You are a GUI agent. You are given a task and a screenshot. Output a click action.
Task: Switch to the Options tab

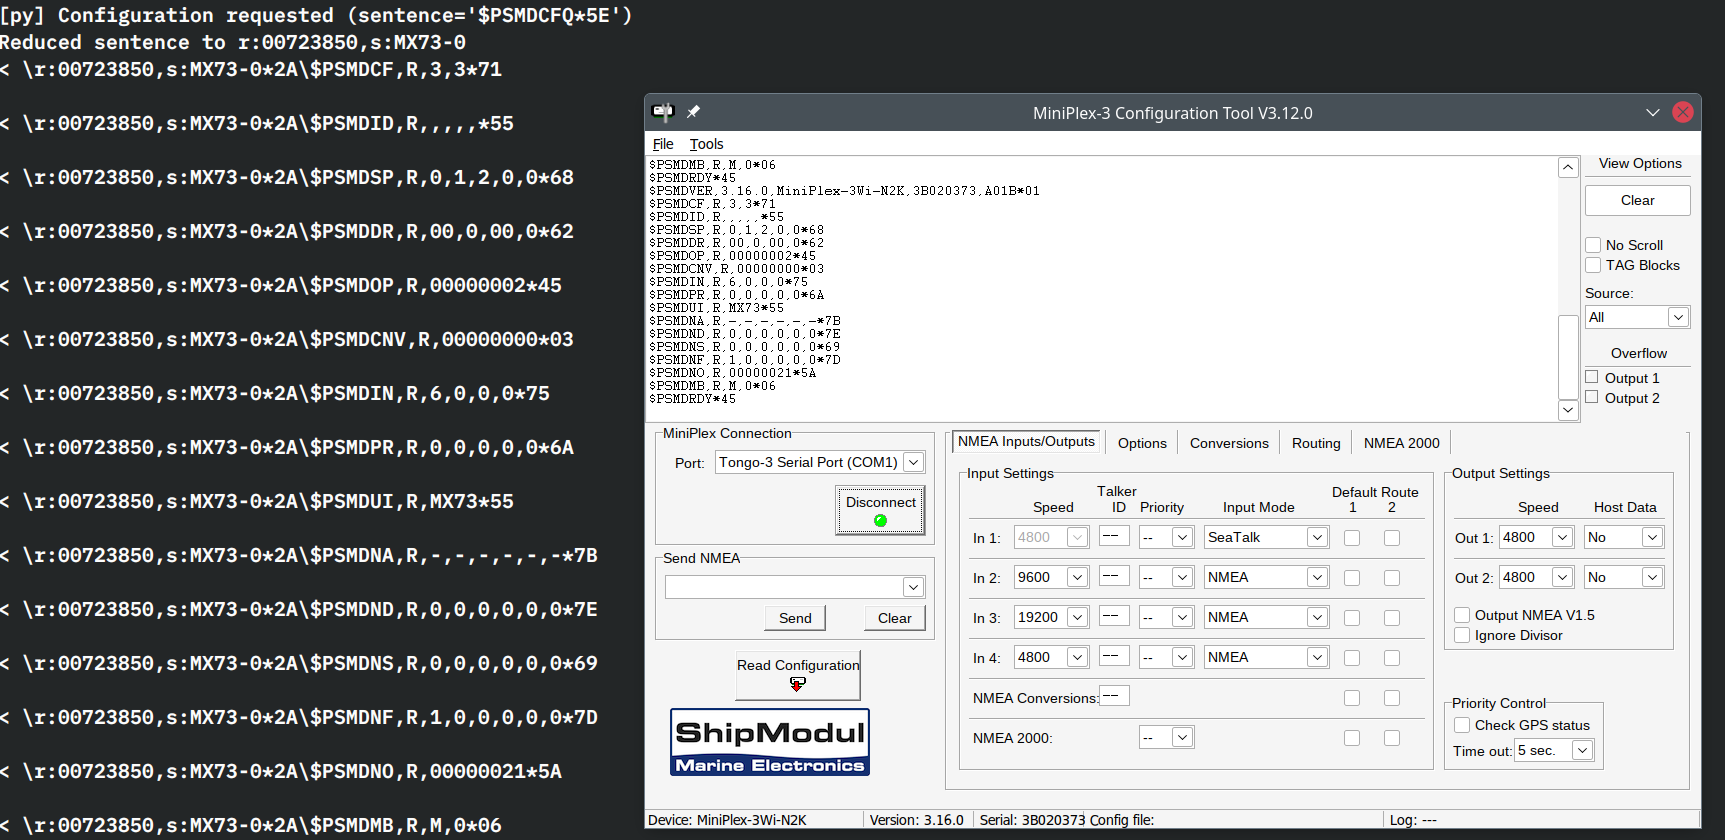point(1142,443)
